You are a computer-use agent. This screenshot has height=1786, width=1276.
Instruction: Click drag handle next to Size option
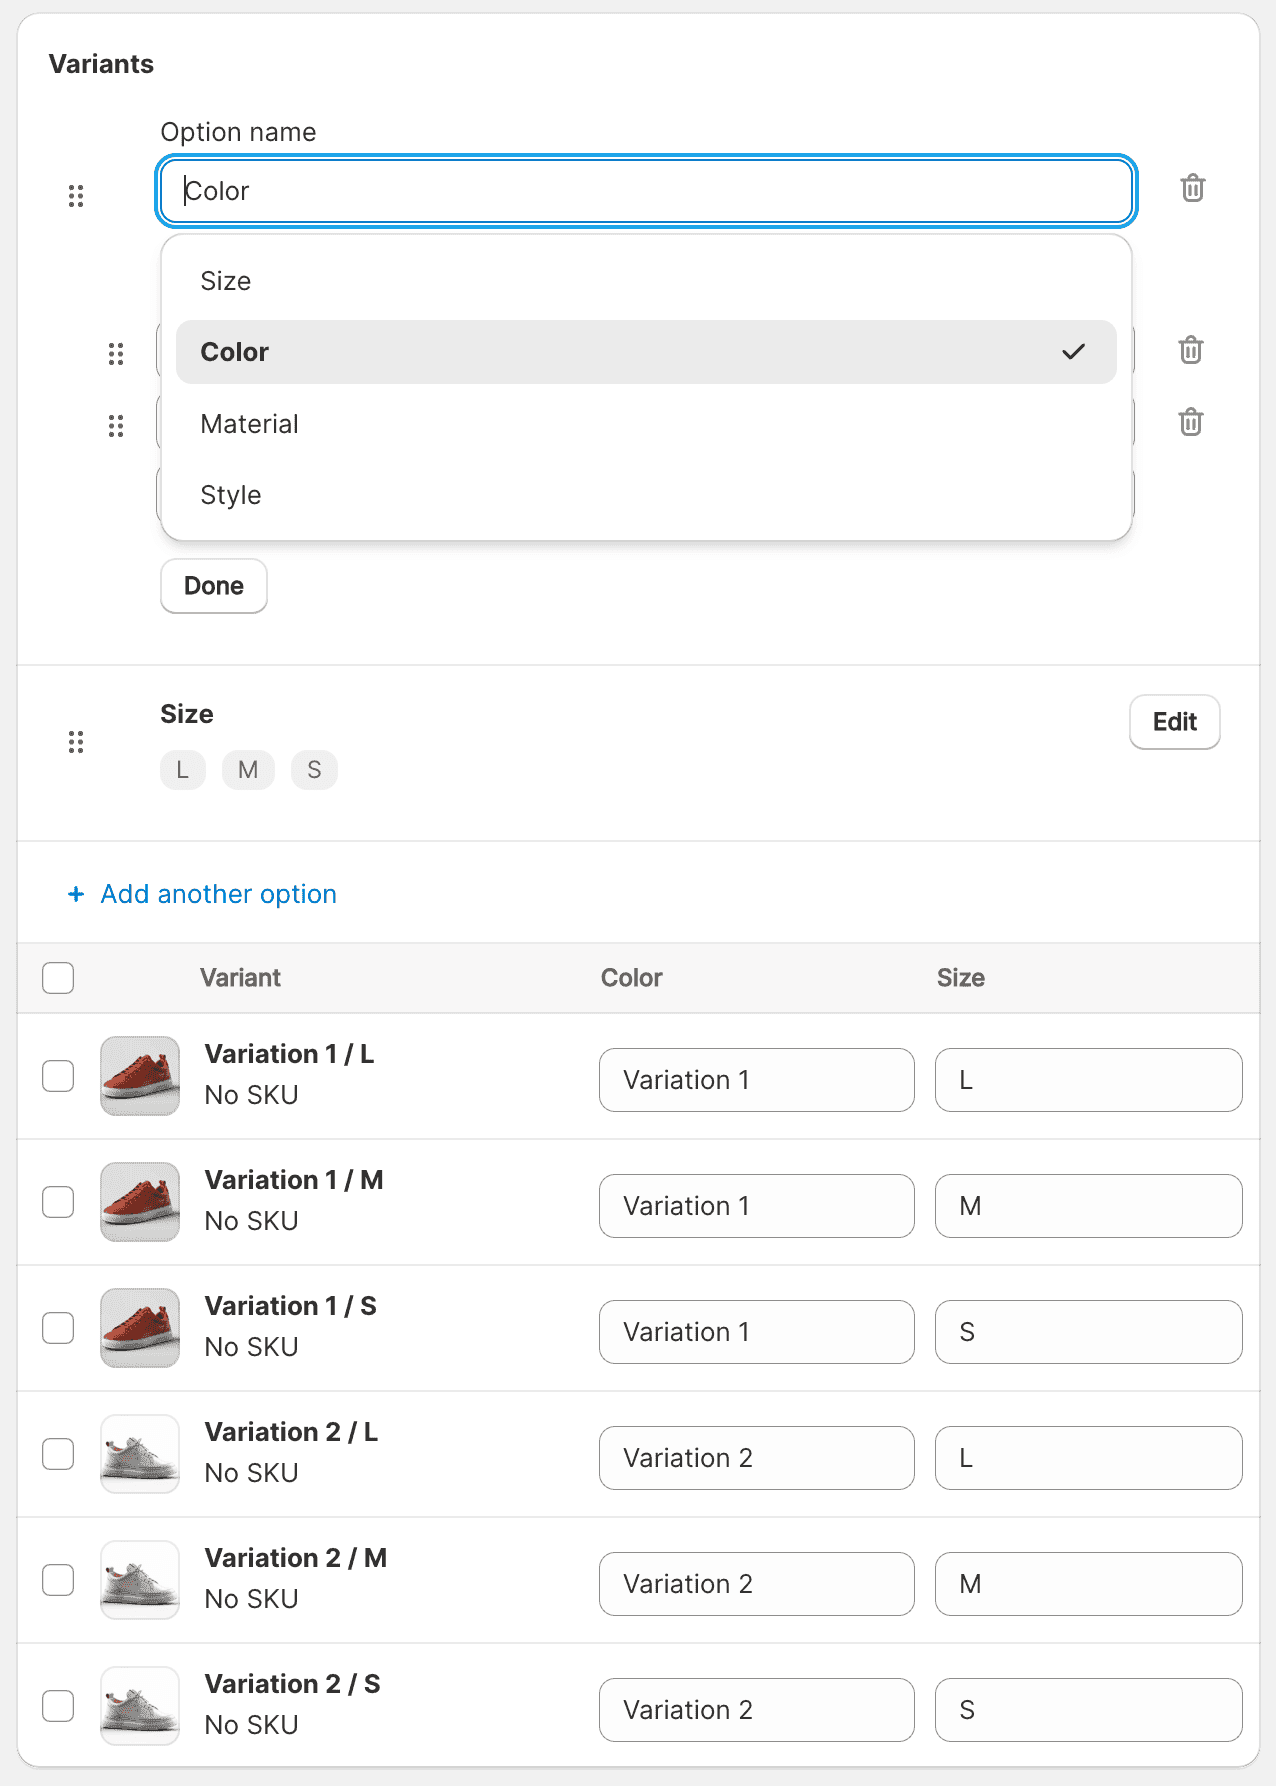(76, 741)
